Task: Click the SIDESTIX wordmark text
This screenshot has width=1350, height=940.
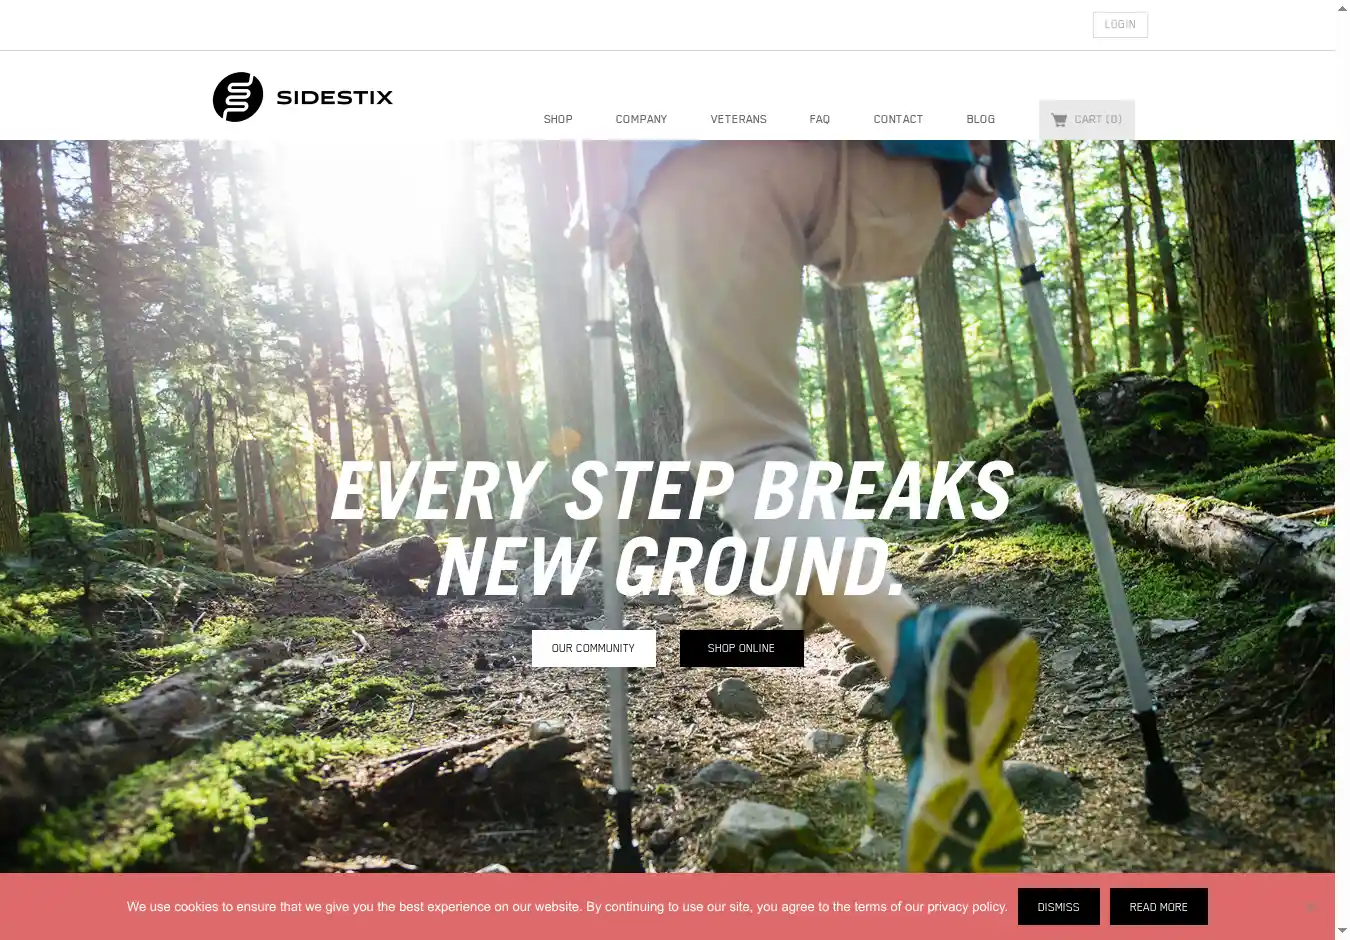Action: 334,97
